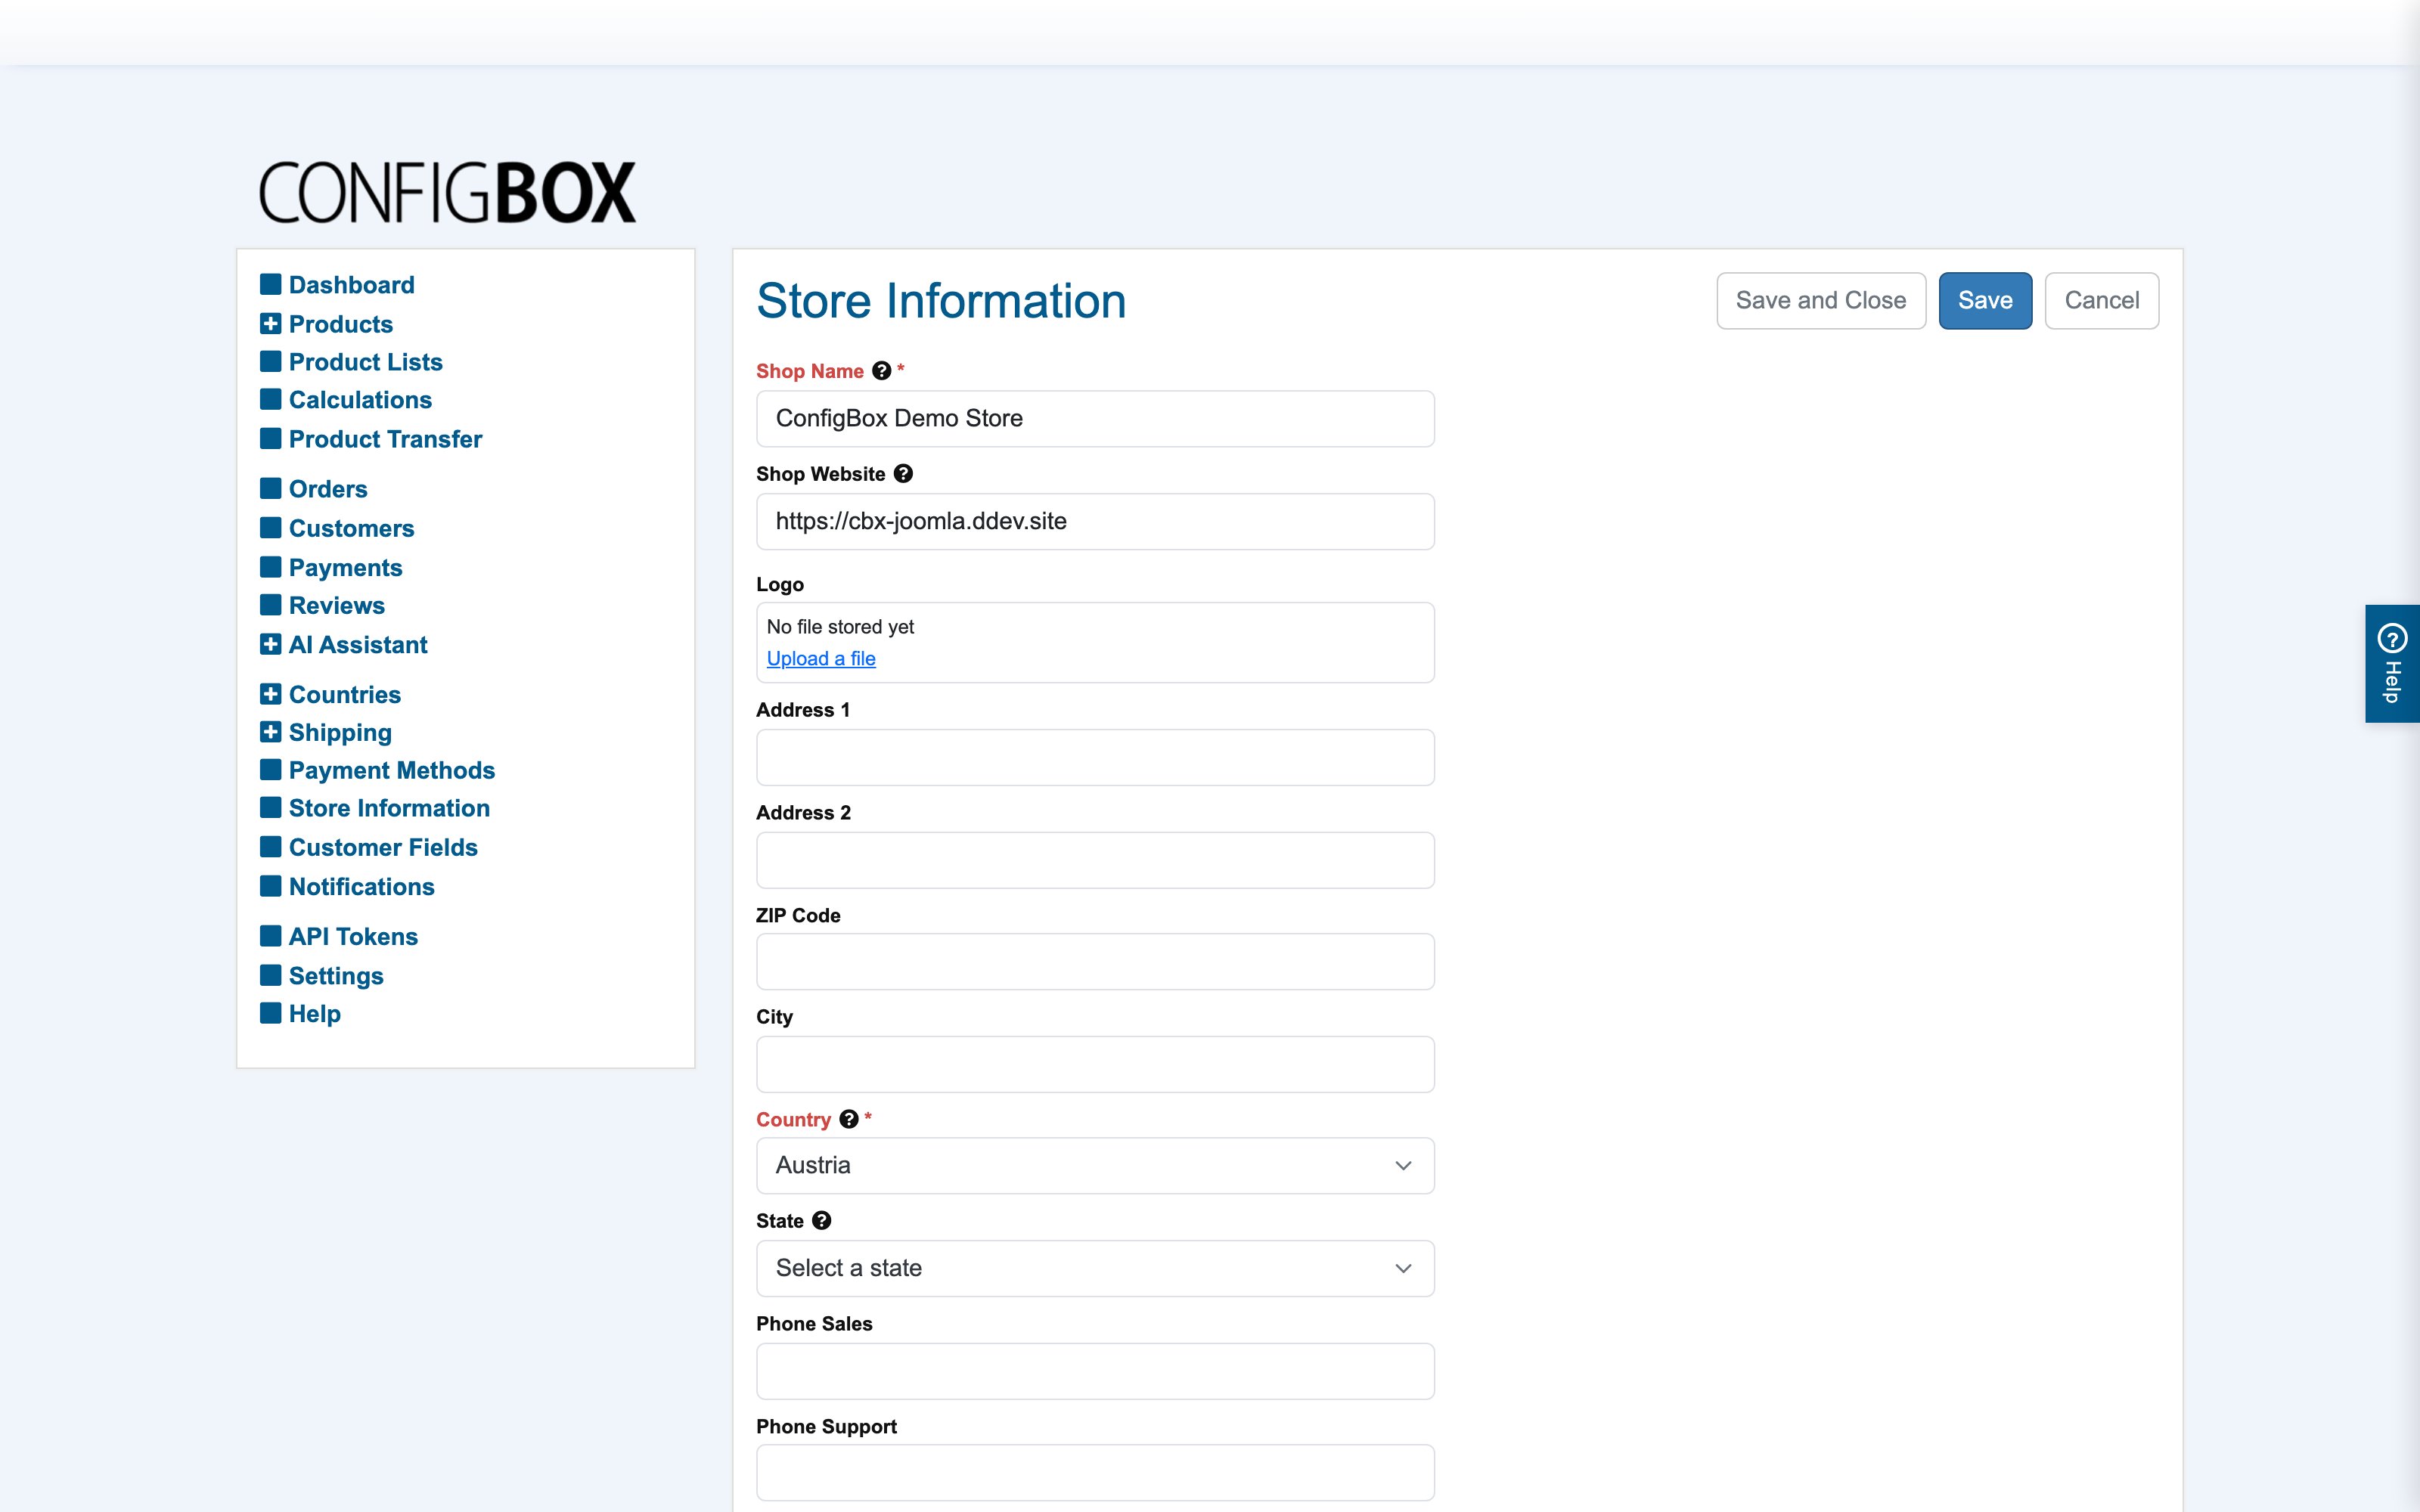
Task: Click into the ZIP Code field
Action: click(x=1095, y=962)
